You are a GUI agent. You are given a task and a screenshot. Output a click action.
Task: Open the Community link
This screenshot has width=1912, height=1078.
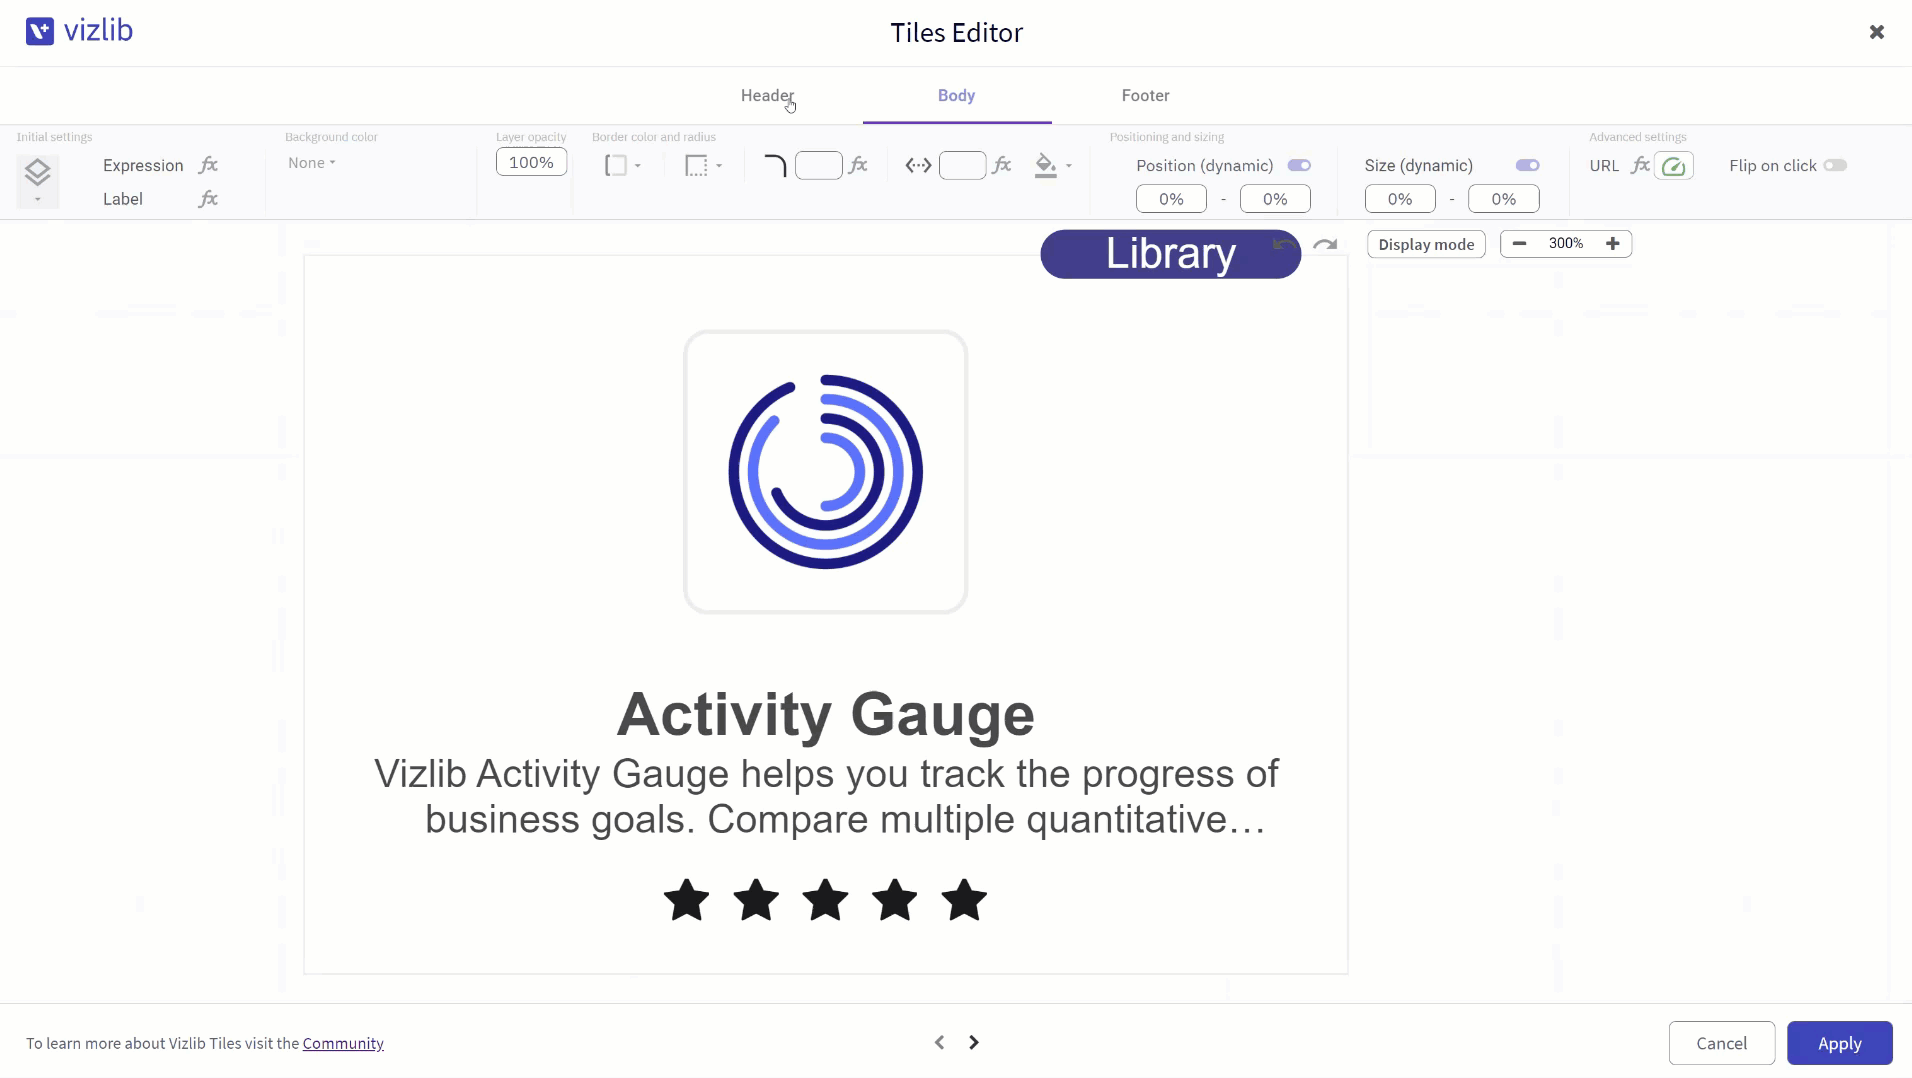(343, 1043)
